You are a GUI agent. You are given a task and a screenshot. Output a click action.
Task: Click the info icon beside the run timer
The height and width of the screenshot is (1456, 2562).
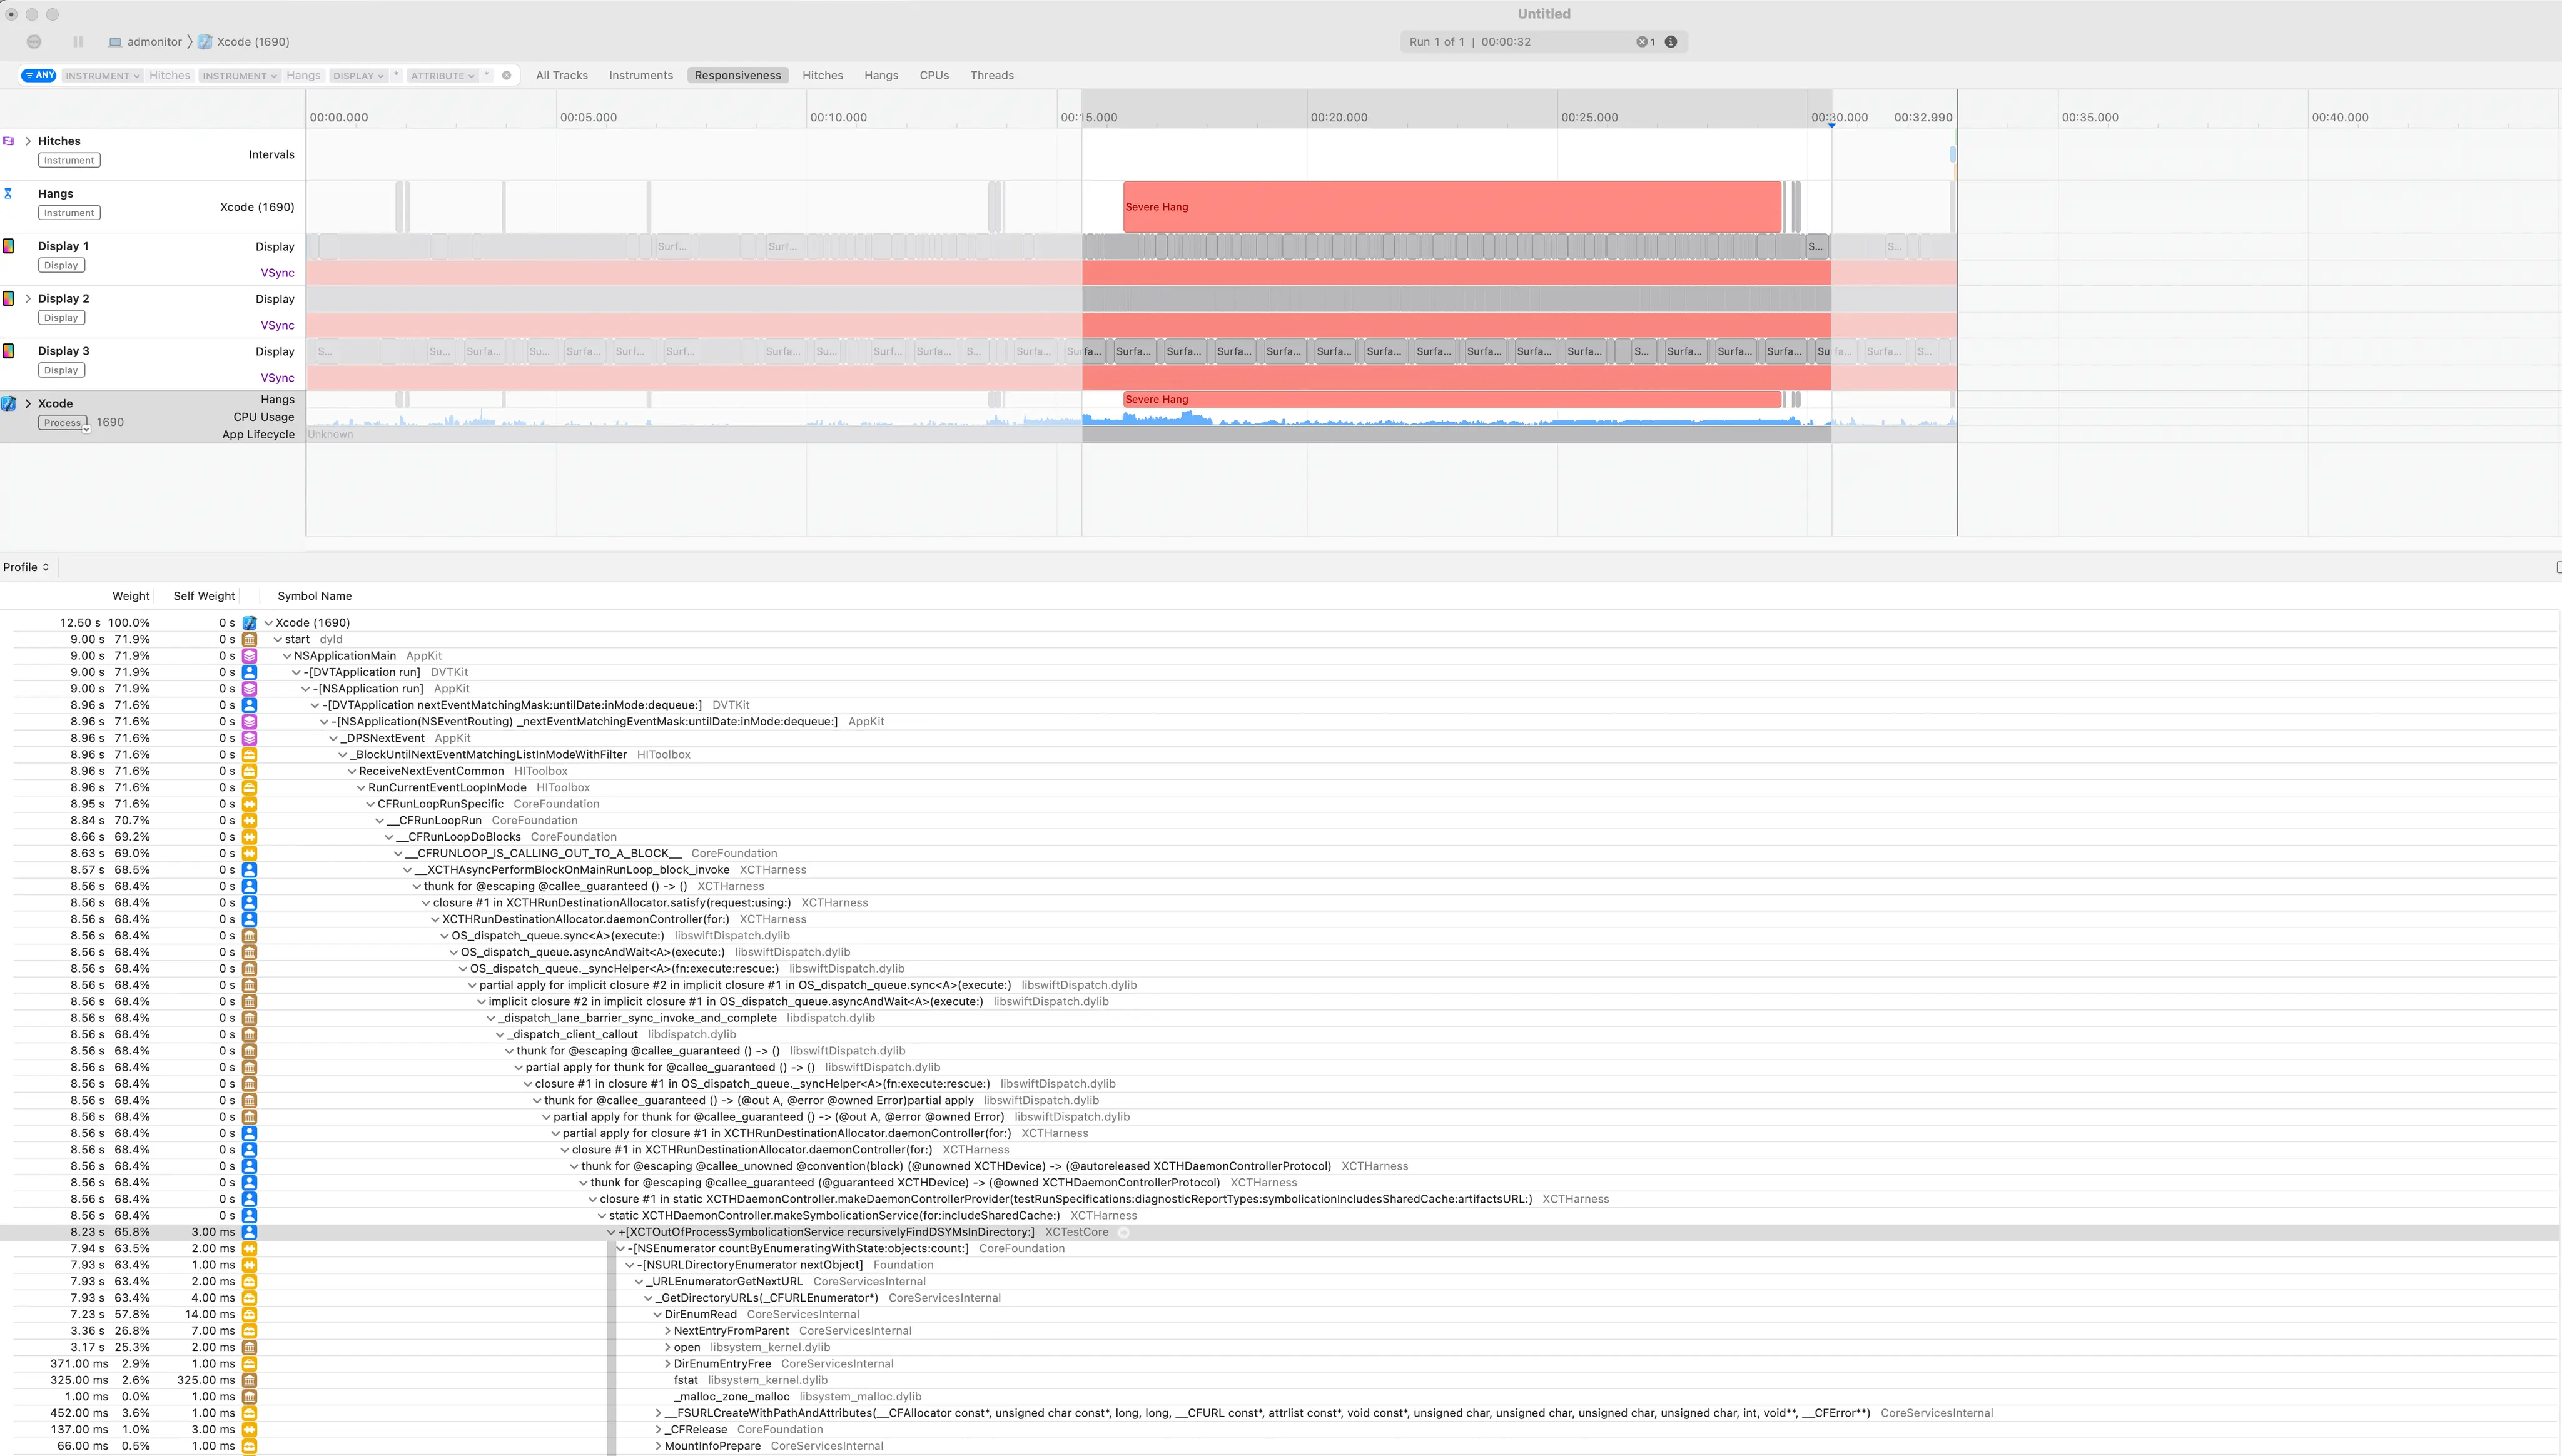[1671, 42]
